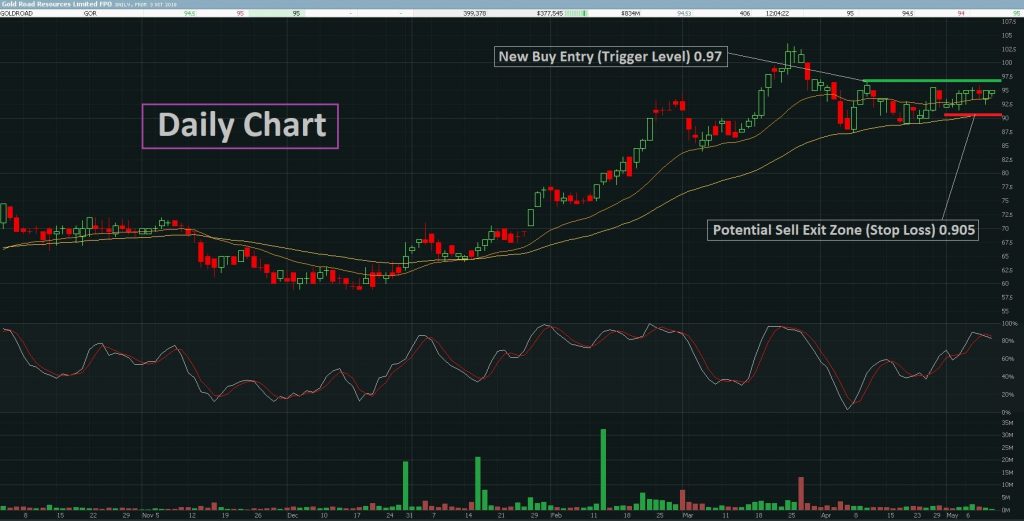Click the 100% stochastic axis label
Screen dimensions: 1024x521
point(1009,324)
